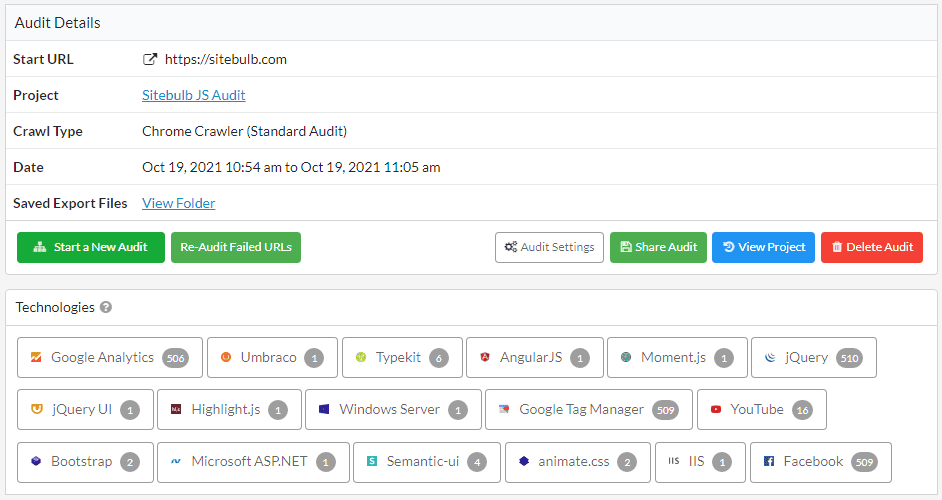Click the View Project button
942x500 pixels.
pos(764,247)
